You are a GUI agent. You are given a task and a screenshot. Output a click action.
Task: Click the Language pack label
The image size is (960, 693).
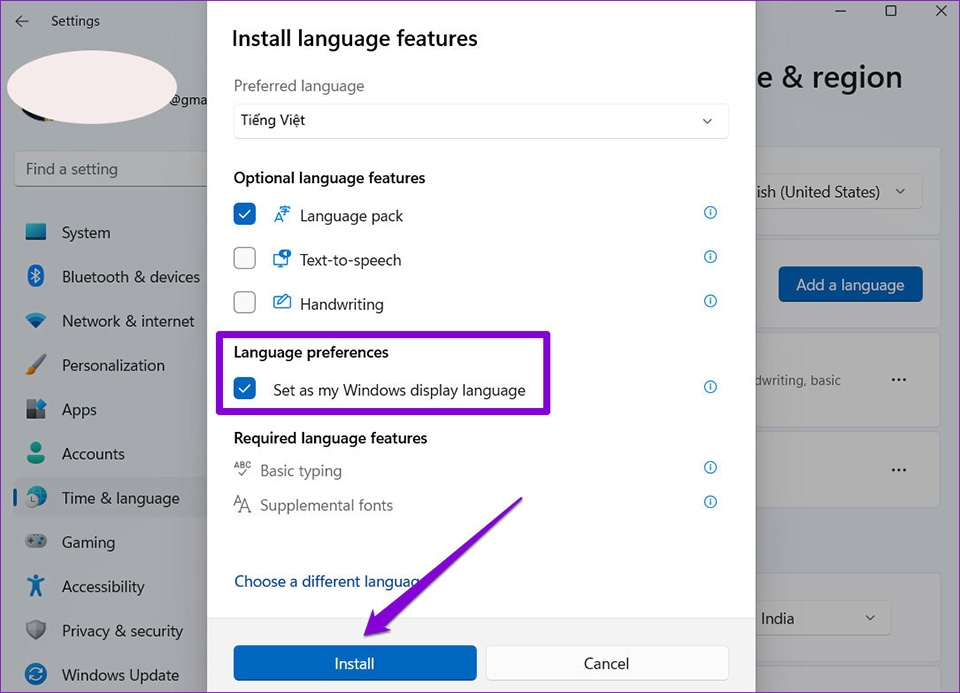point(351,215)
